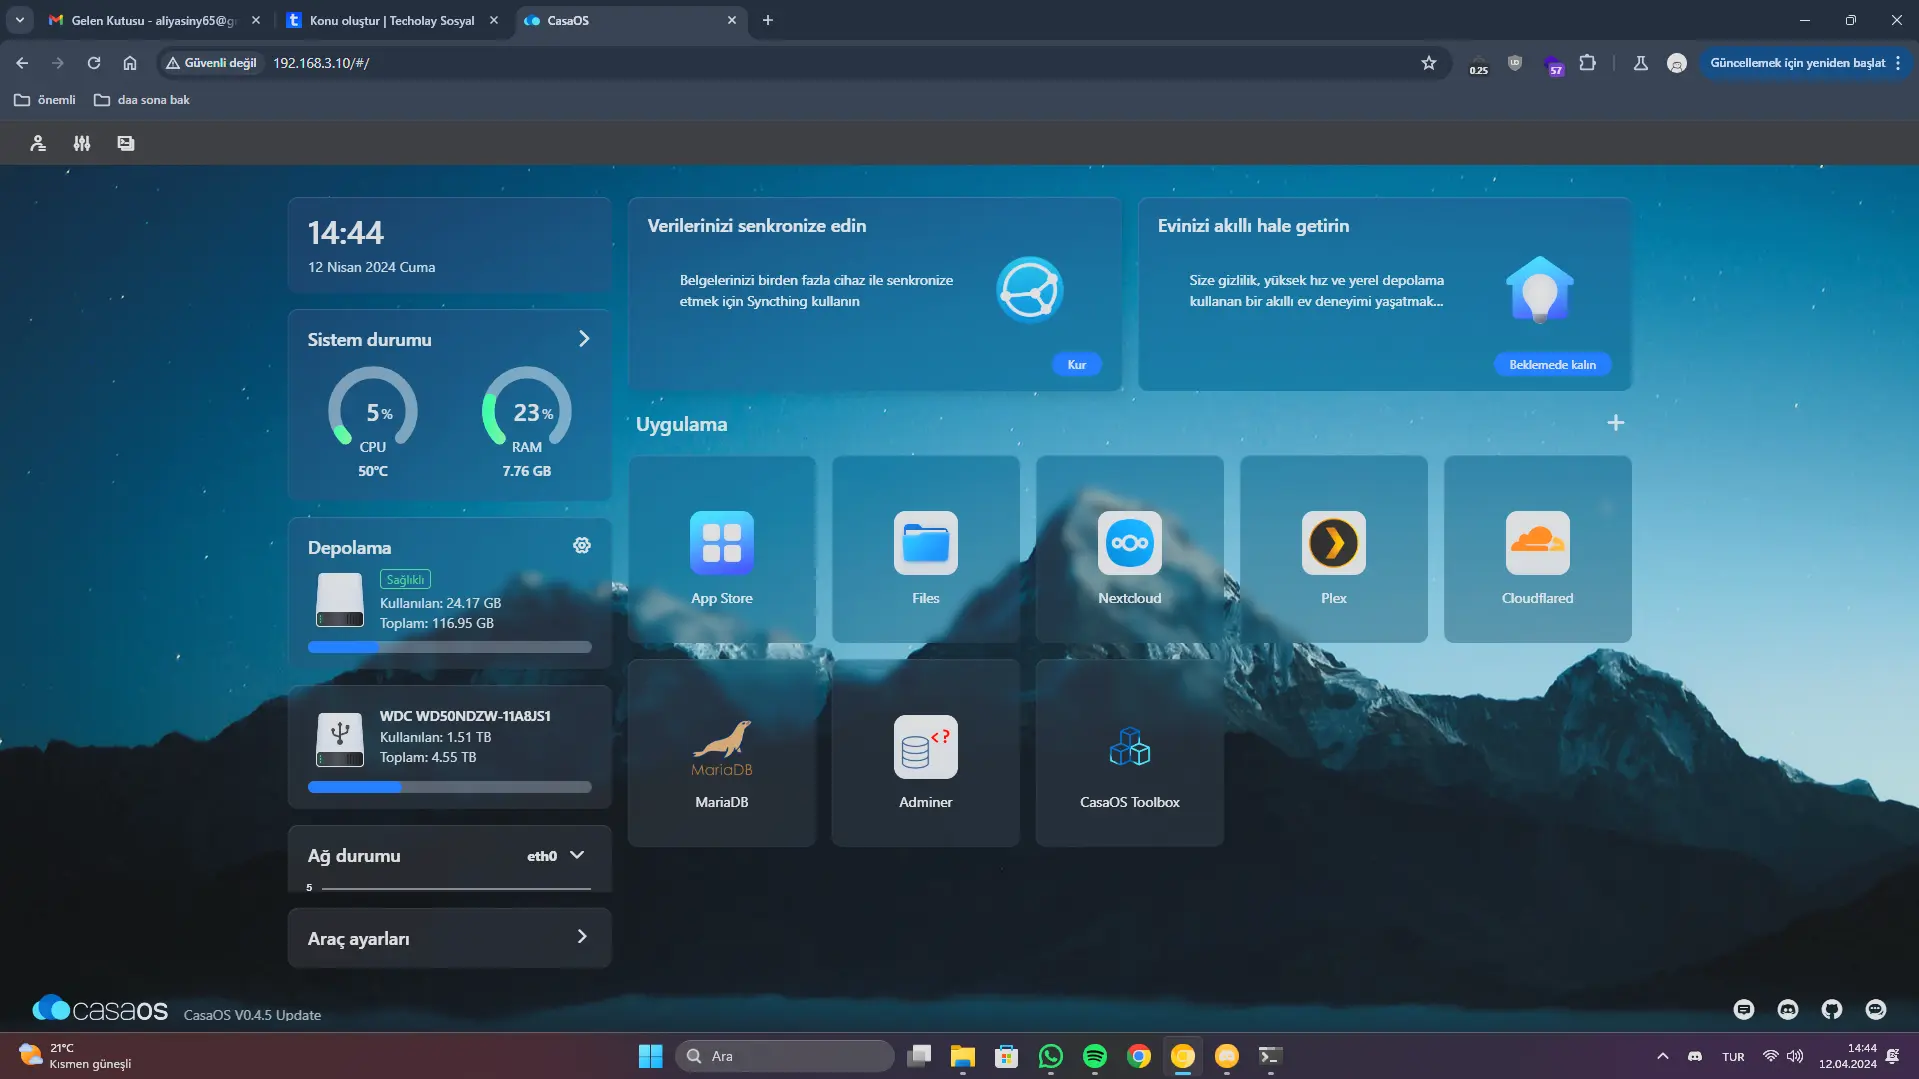Launch the Nextcloud app
The image size is (1919, 1079).
pyautogui.click(x=1130, y=549)
